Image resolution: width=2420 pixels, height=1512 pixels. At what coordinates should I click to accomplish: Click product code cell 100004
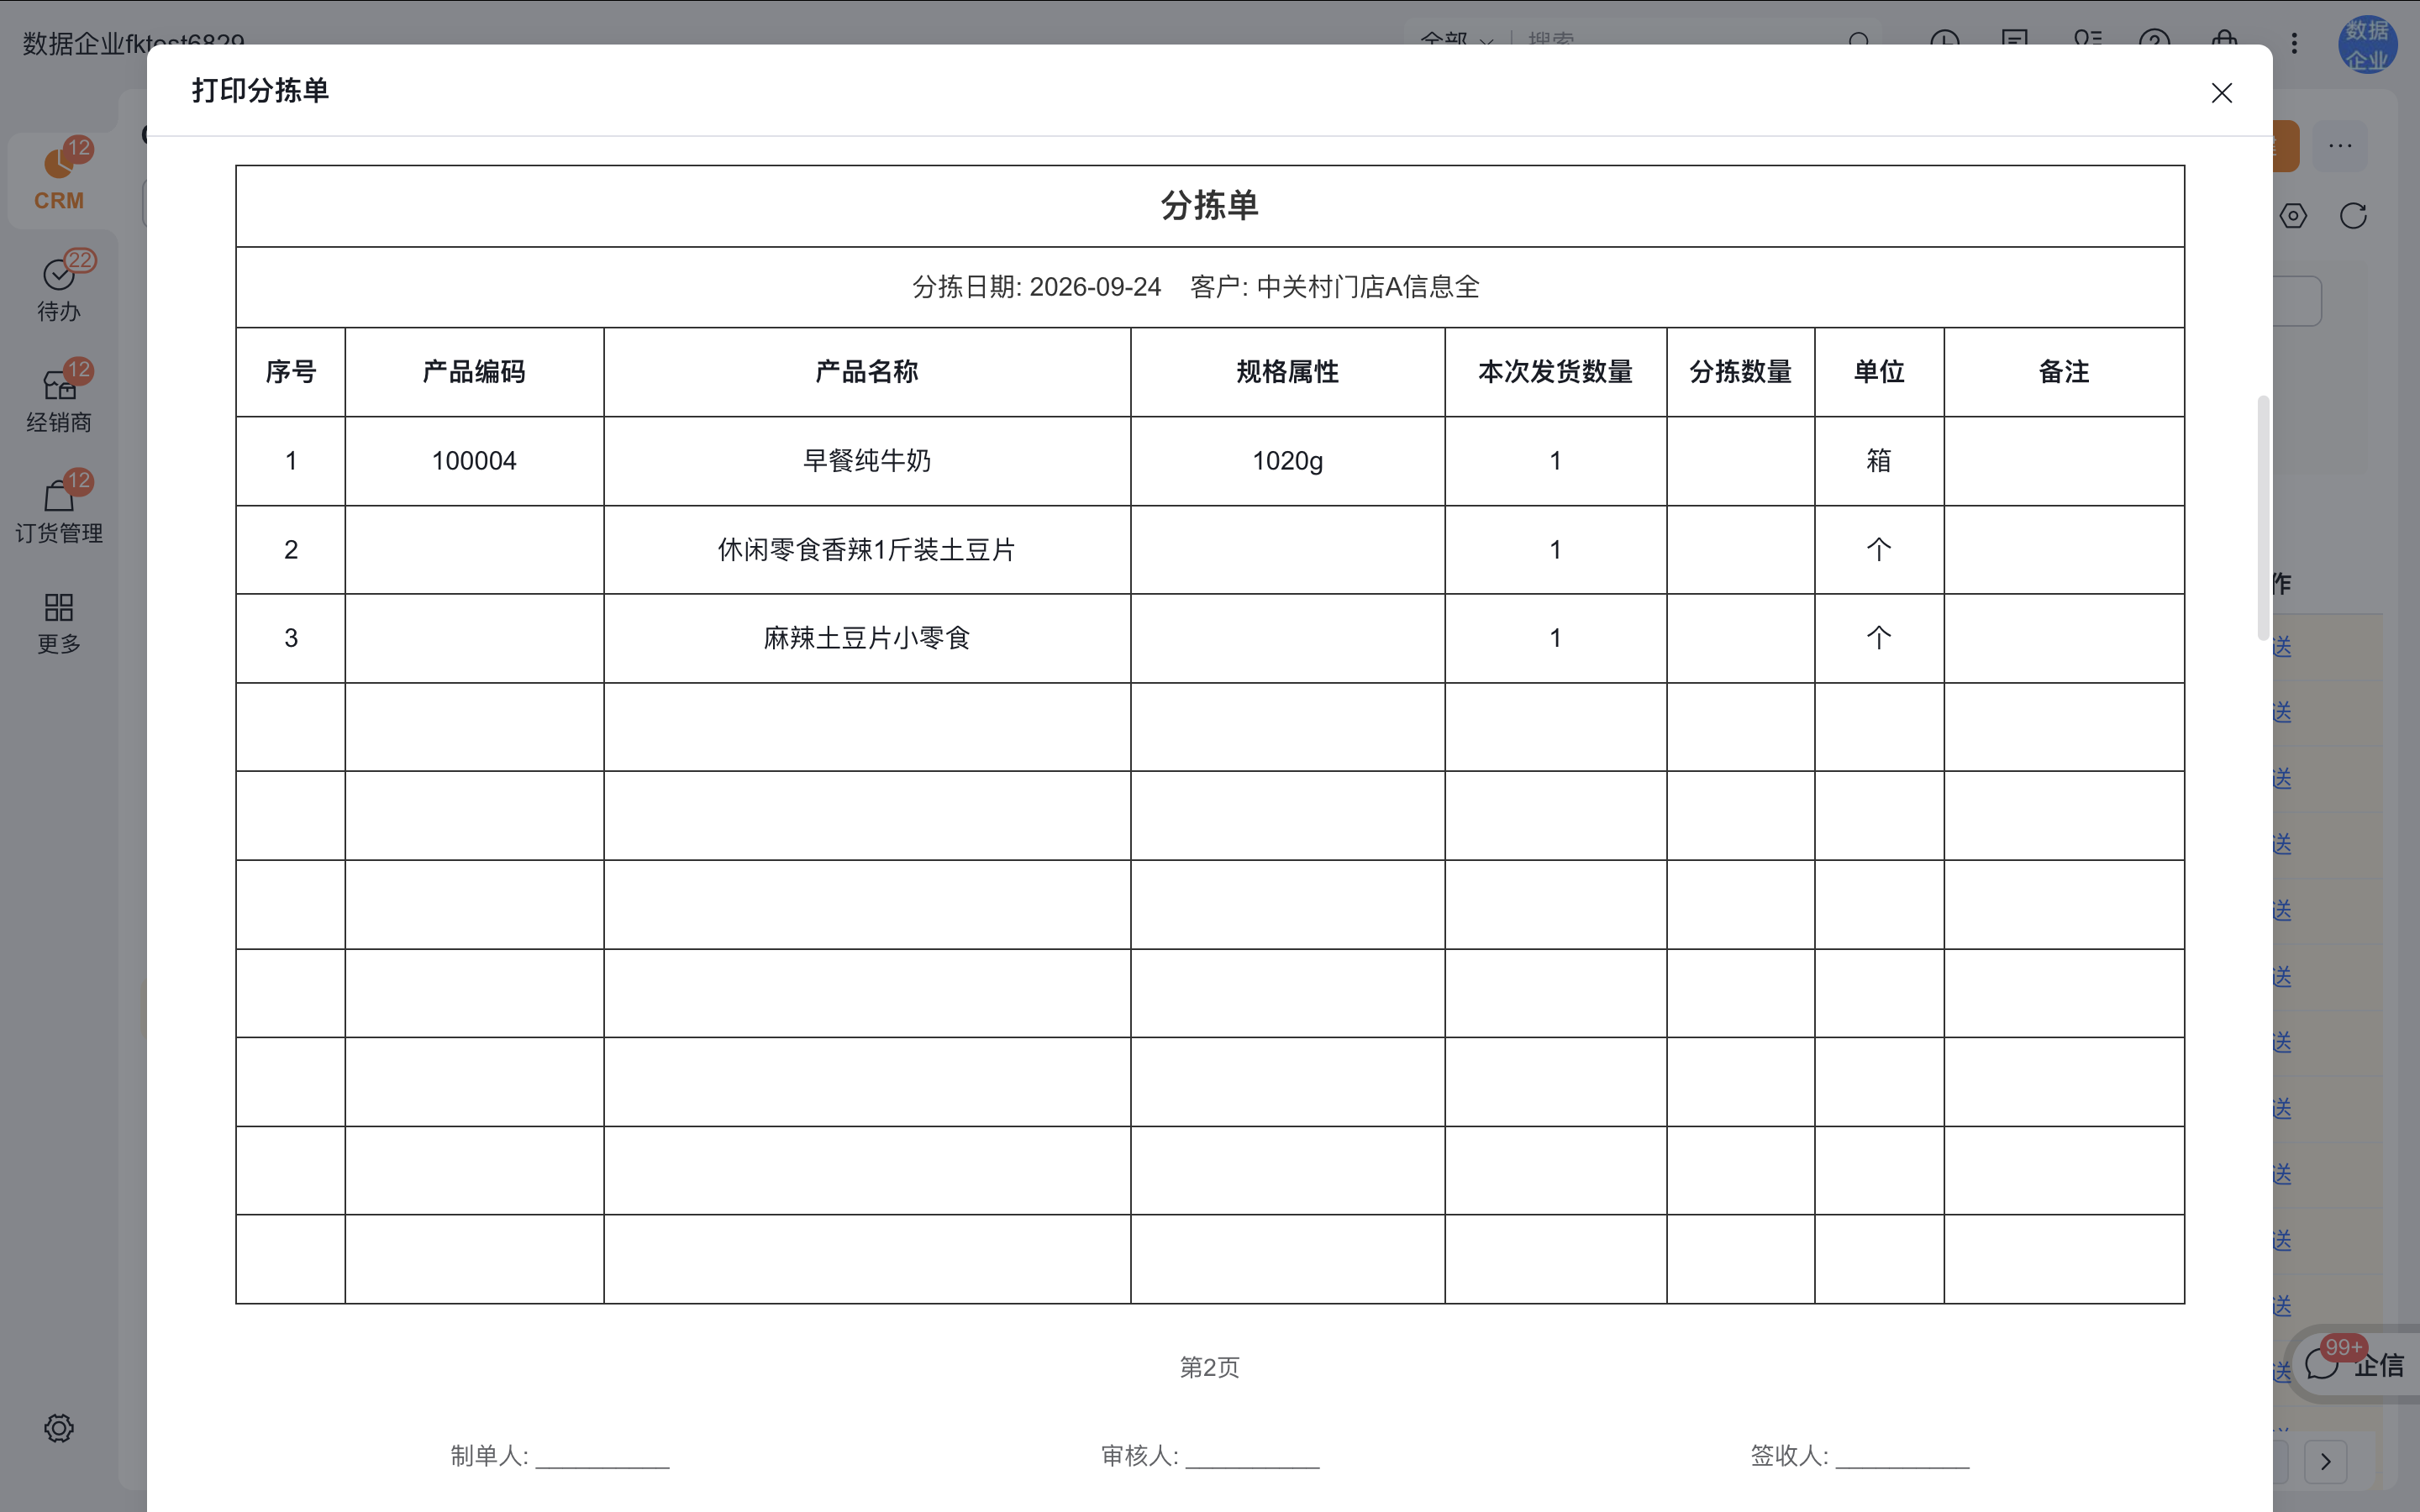(474, 461)
